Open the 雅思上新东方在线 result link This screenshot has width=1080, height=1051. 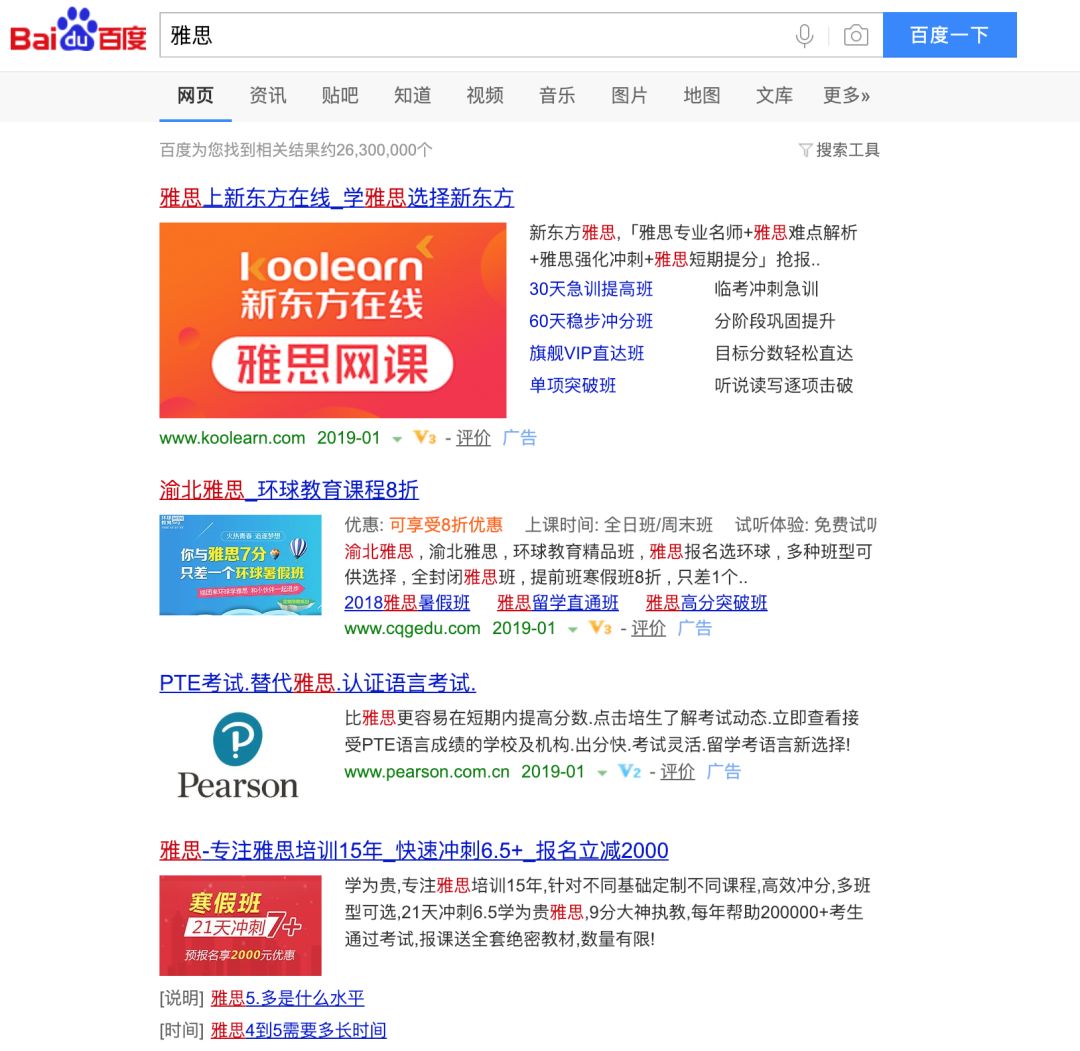pyautogui.click(x=337, y=198)
